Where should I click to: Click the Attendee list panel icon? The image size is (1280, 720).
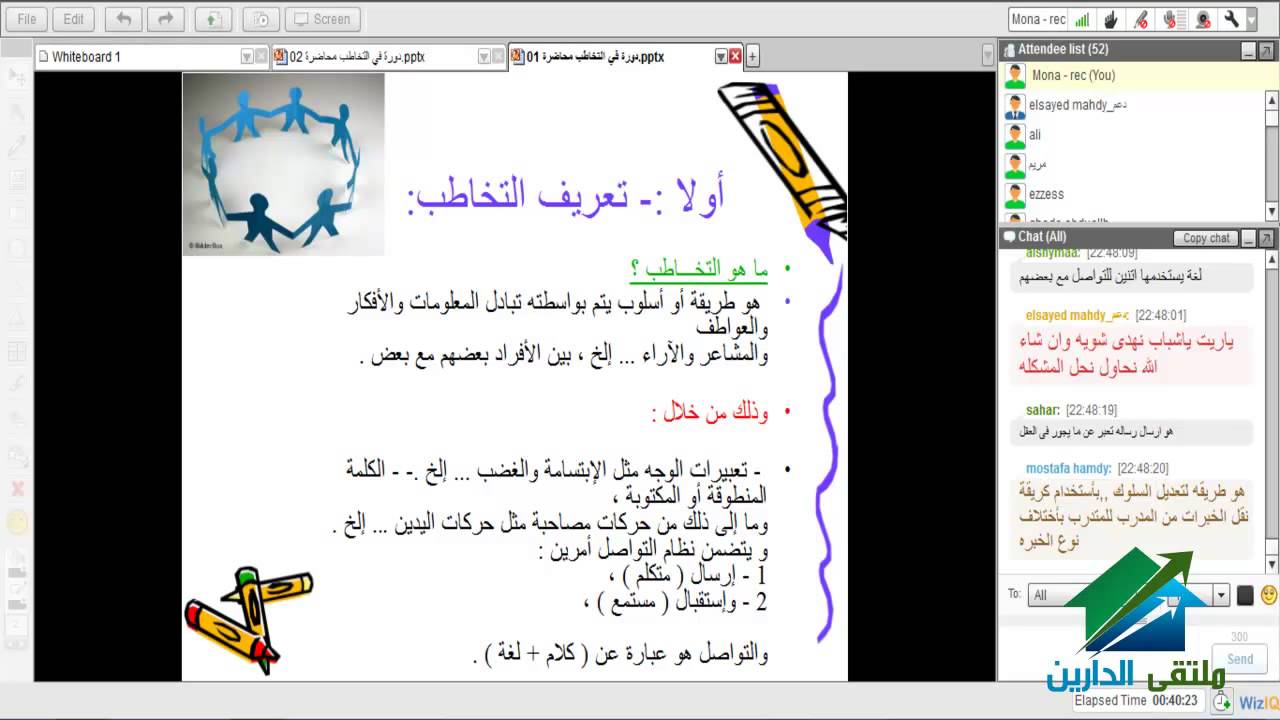click(x=1008, y=50)
